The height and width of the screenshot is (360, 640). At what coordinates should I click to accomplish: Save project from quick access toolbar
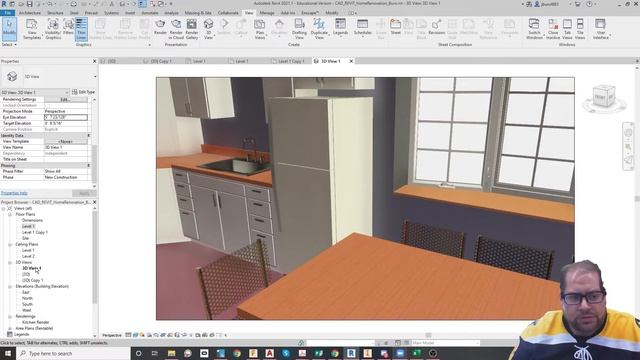(x=29, y=4)
